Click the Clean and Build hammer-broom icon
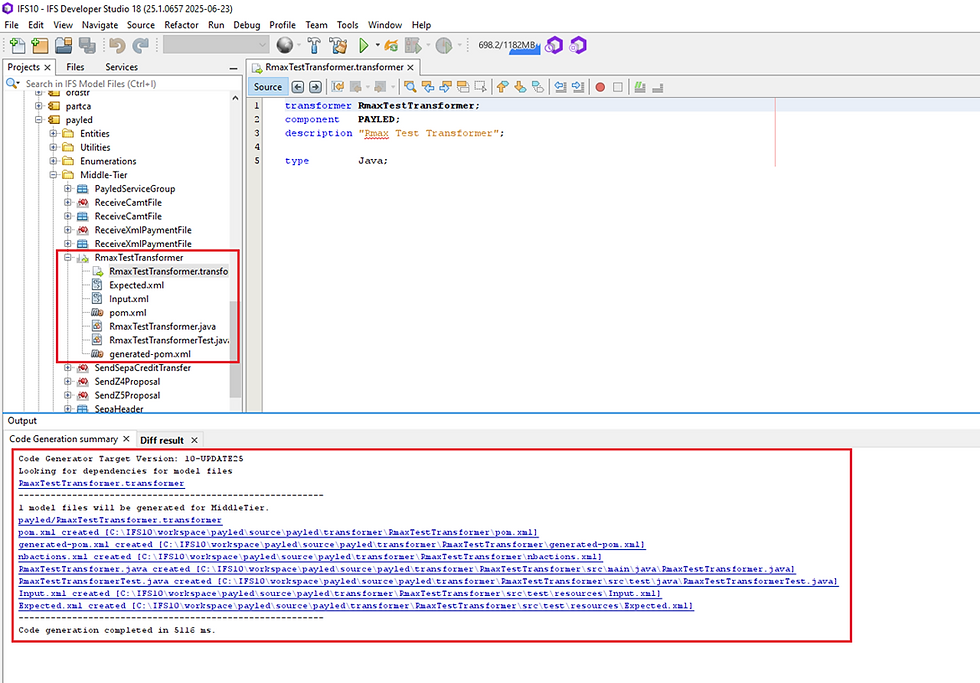The height and width of the screenshot is (683, 980). click(338, 45)
